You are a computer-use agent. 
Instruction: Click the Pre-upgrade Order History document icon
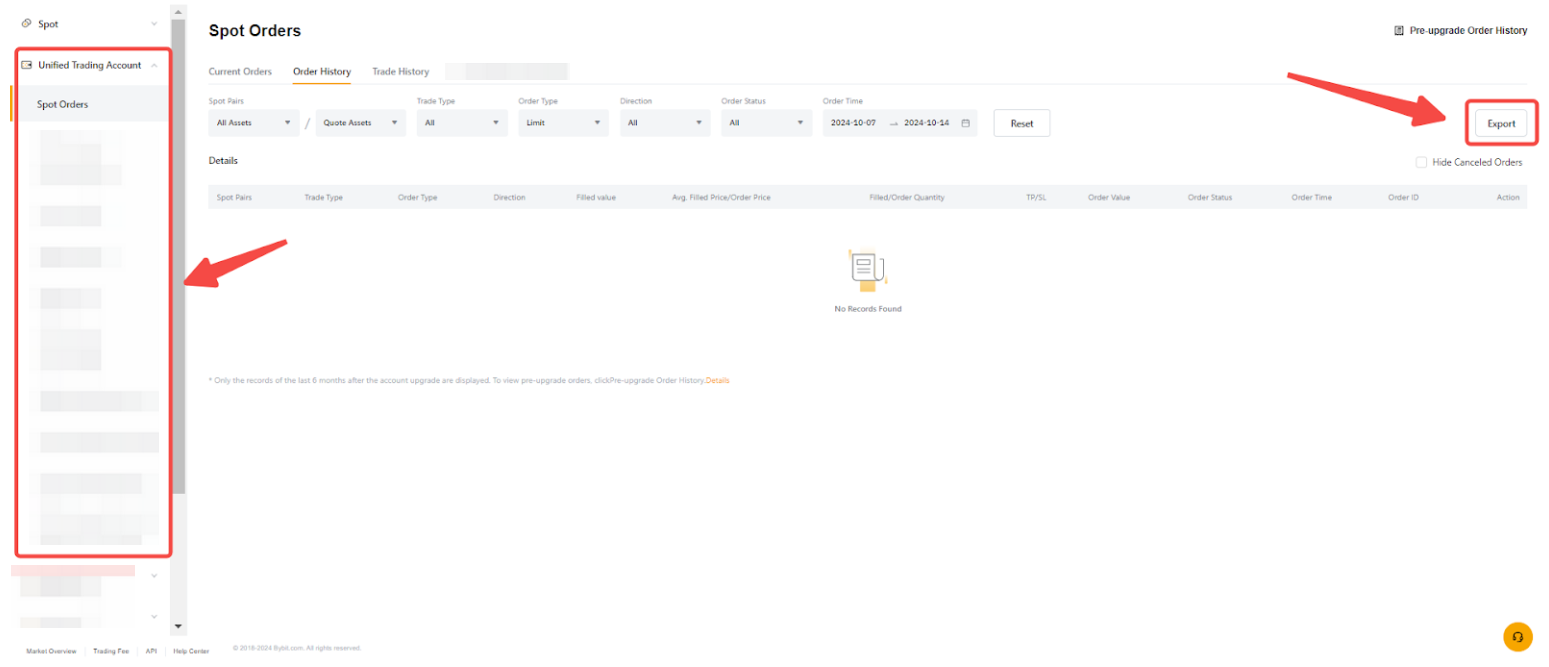tap(1399, 31)
